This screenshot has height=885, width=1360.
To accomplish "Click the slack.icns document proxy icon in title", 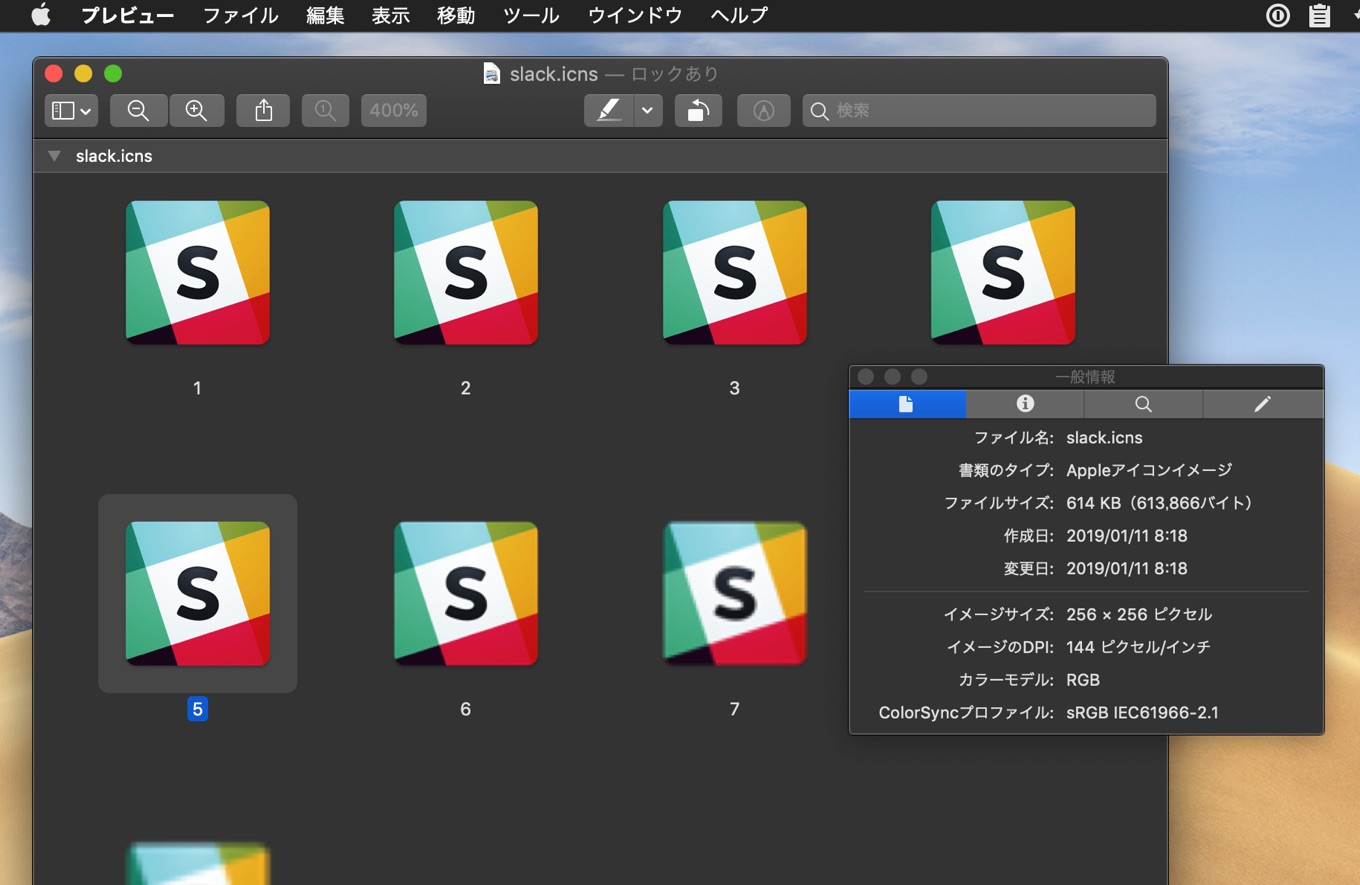I will pos(491,74).
